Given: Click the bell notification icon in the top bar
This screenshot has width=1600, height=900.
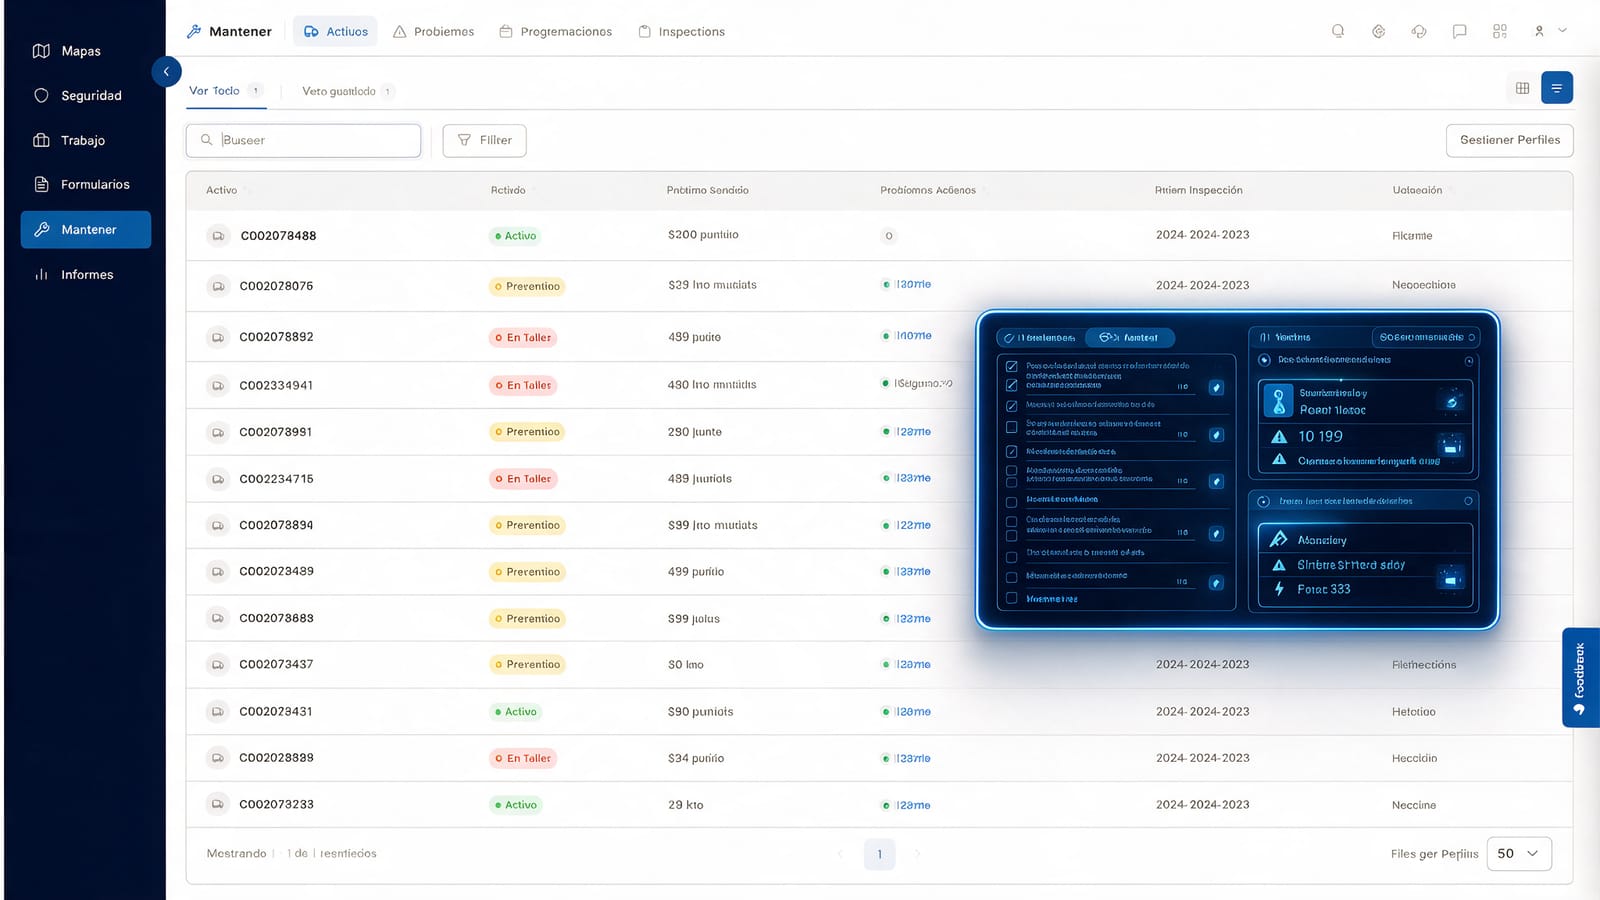Looking at the screenshot, I should 1338,31.
